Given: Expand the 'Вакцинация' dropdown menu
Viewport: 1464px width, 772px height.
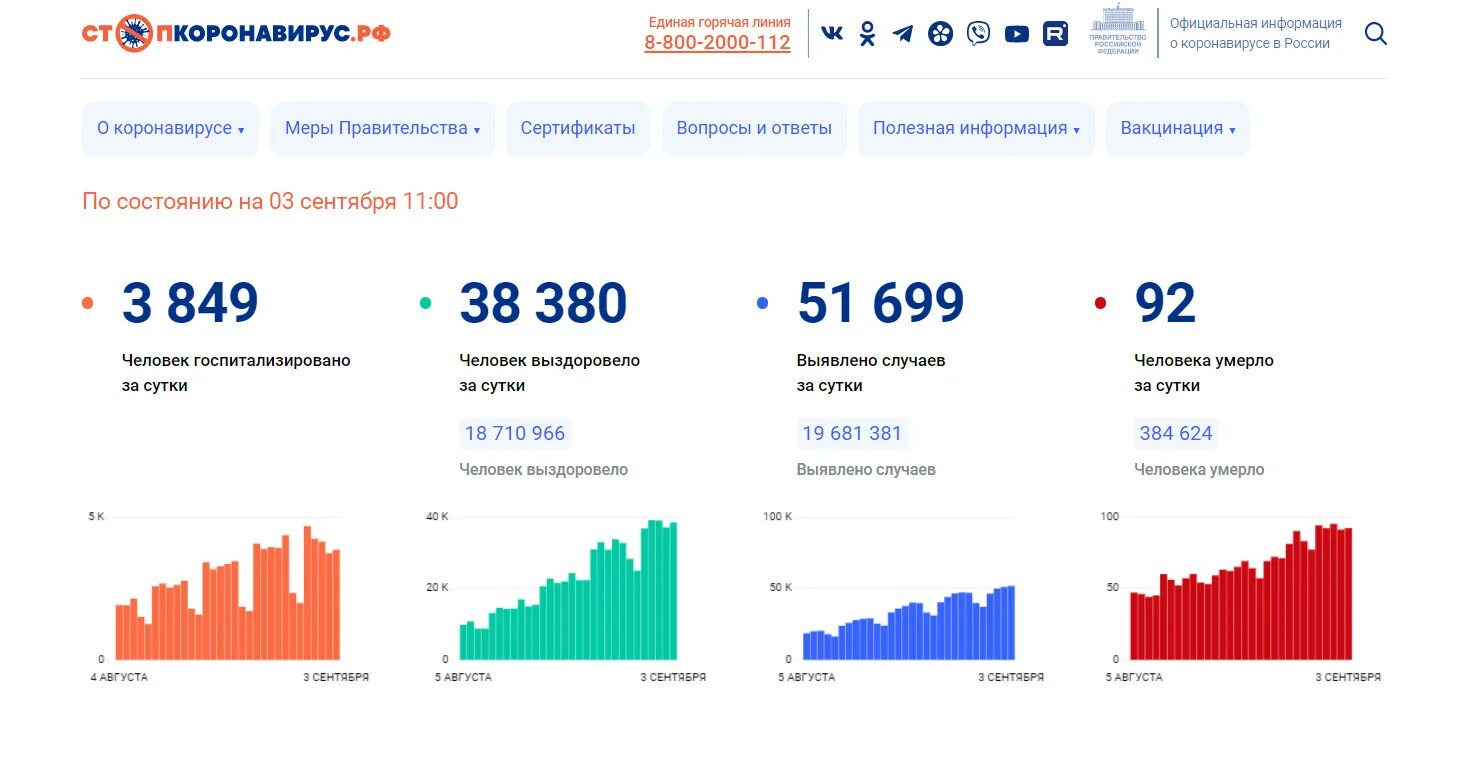Looking at the screenshot, I should (1178, 129).
